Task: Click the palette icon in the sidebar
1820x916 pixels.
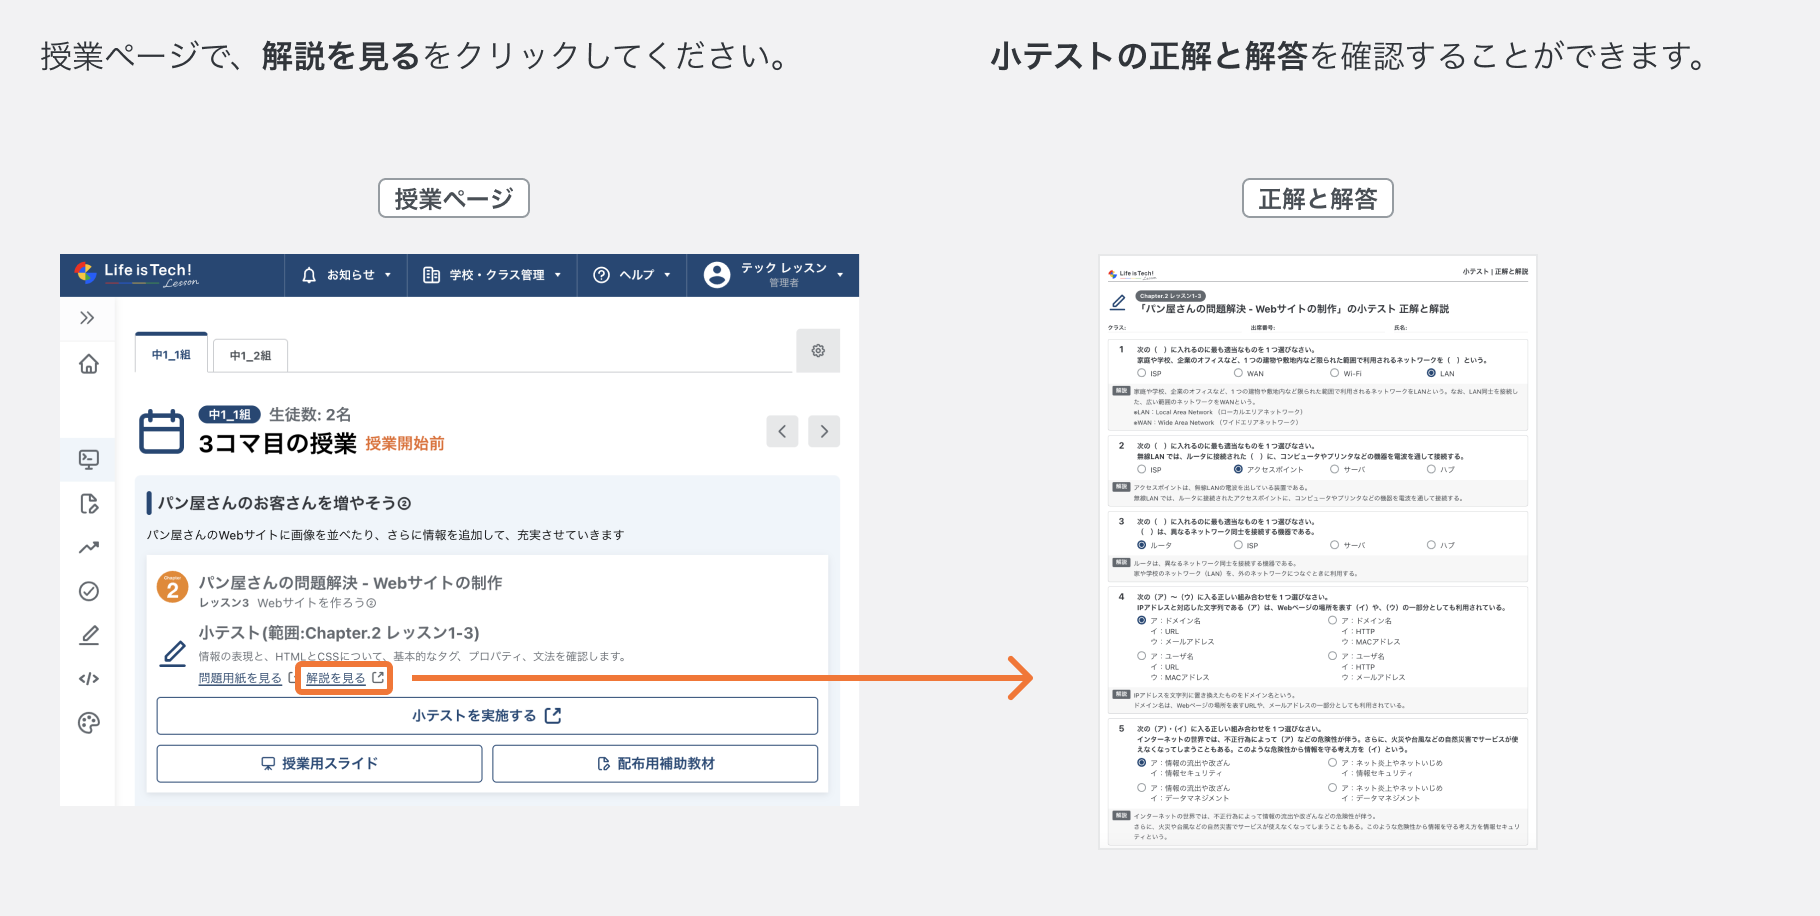Action: pyautogui.click(x=89, y=722)
